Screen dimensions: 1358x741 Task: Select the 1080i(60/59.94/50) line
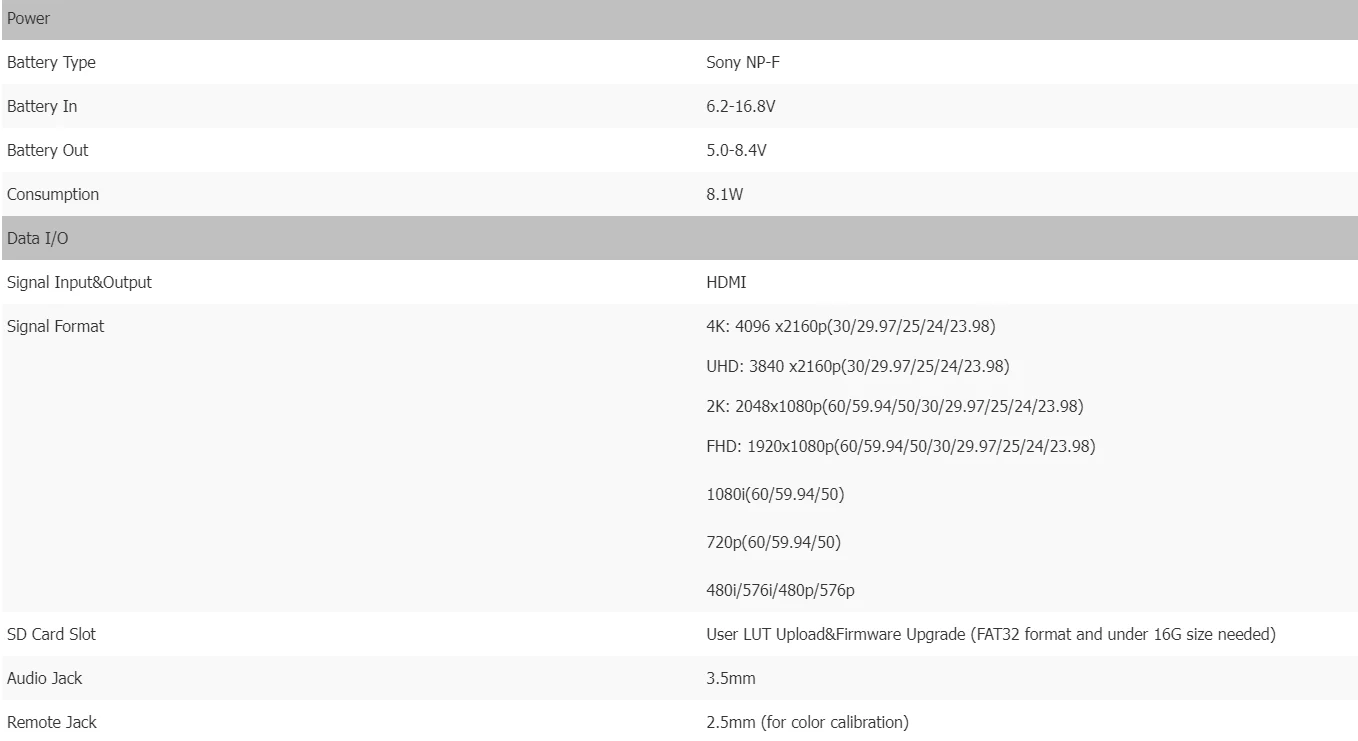click(775, 495)
